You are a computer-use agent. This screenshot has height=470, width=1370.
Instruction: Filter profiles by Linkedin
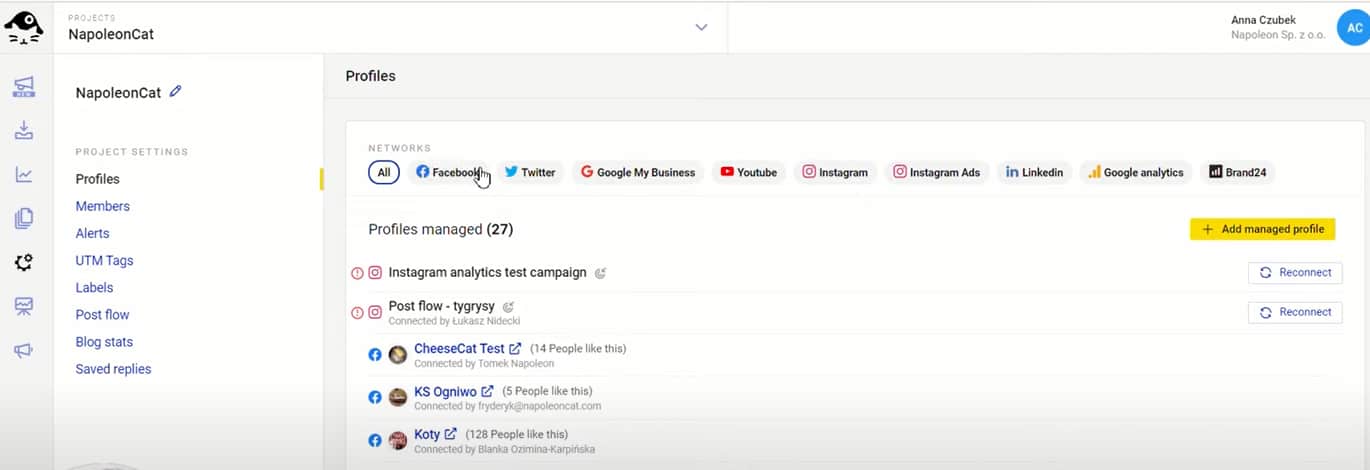[x=1035, y=172]
